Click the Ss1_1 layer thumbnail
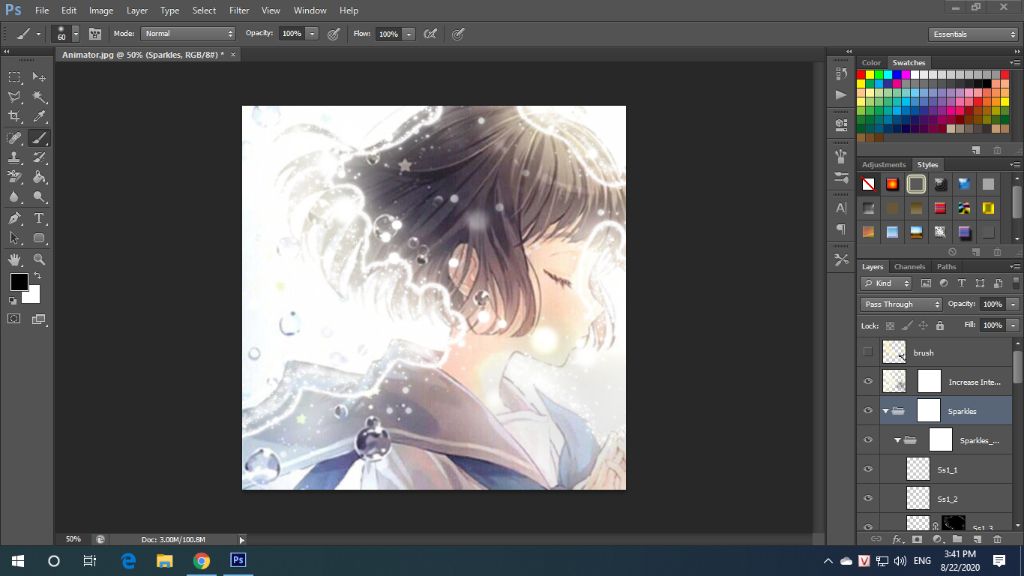1024x576 pixels. pos(918,469)
